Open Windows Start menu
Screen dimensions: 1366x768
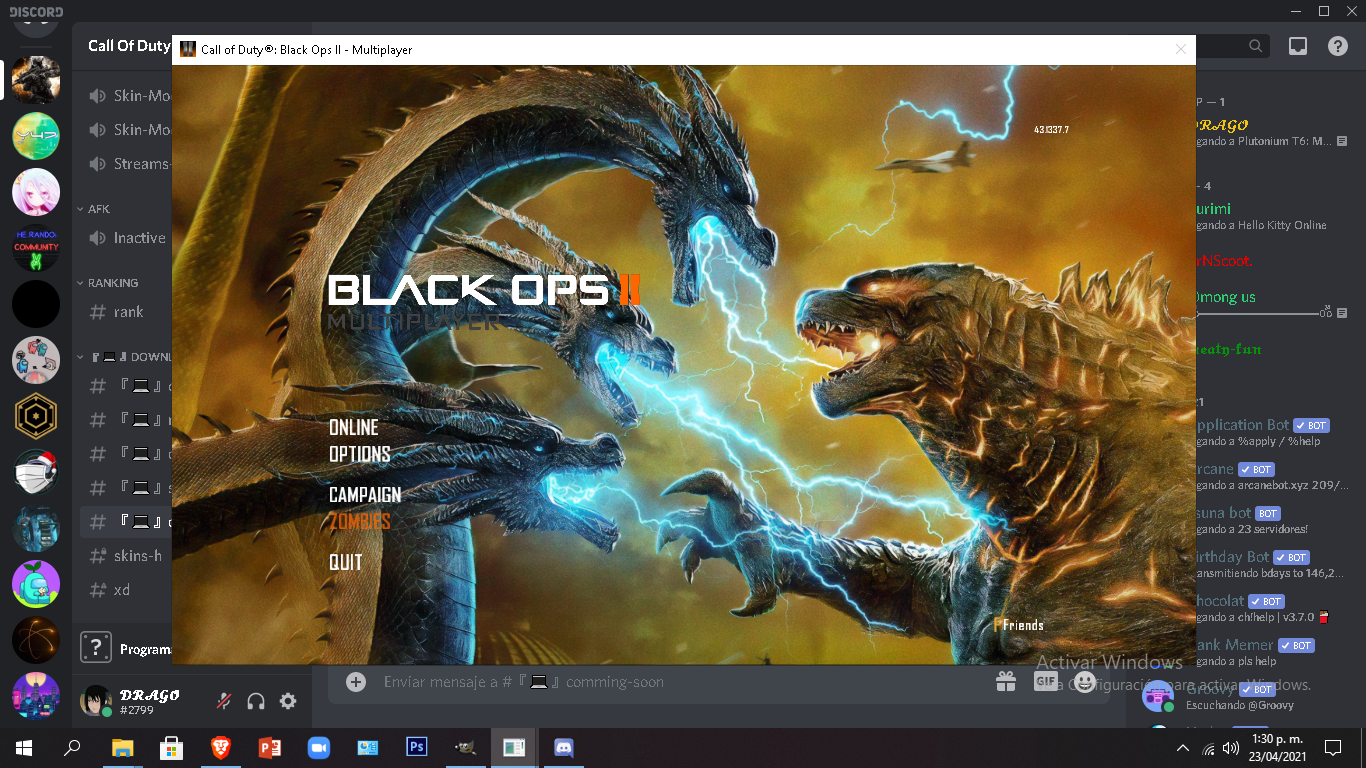pos(24,747)
